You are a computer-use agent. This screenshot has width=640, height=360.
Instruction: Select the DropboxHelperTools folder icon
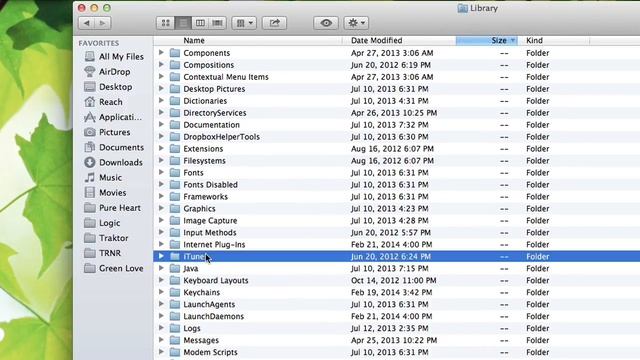pyautogui.click(x=175, y=136)
